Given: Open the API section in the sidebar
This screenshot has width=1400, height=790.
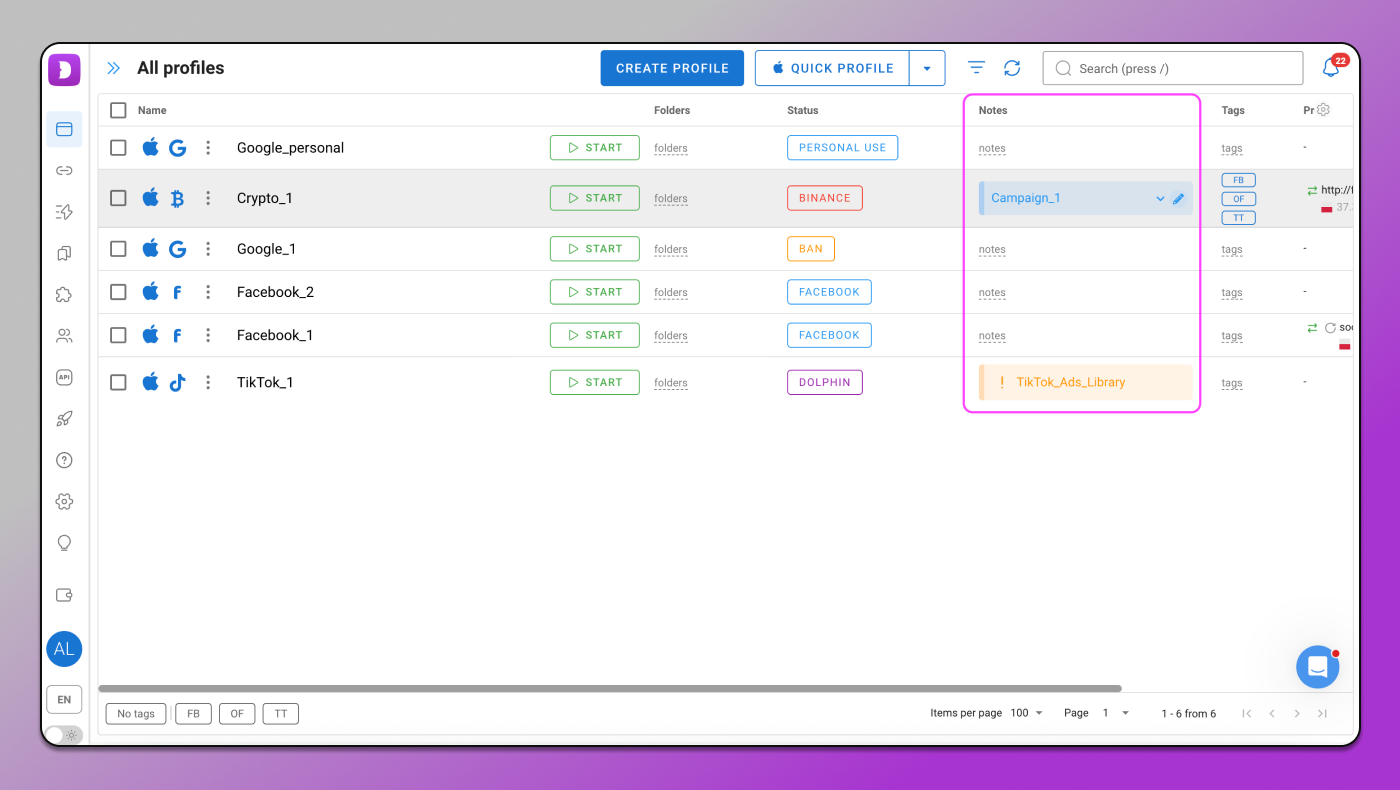Looking at the screenshot, I should (x=64, y=377).
